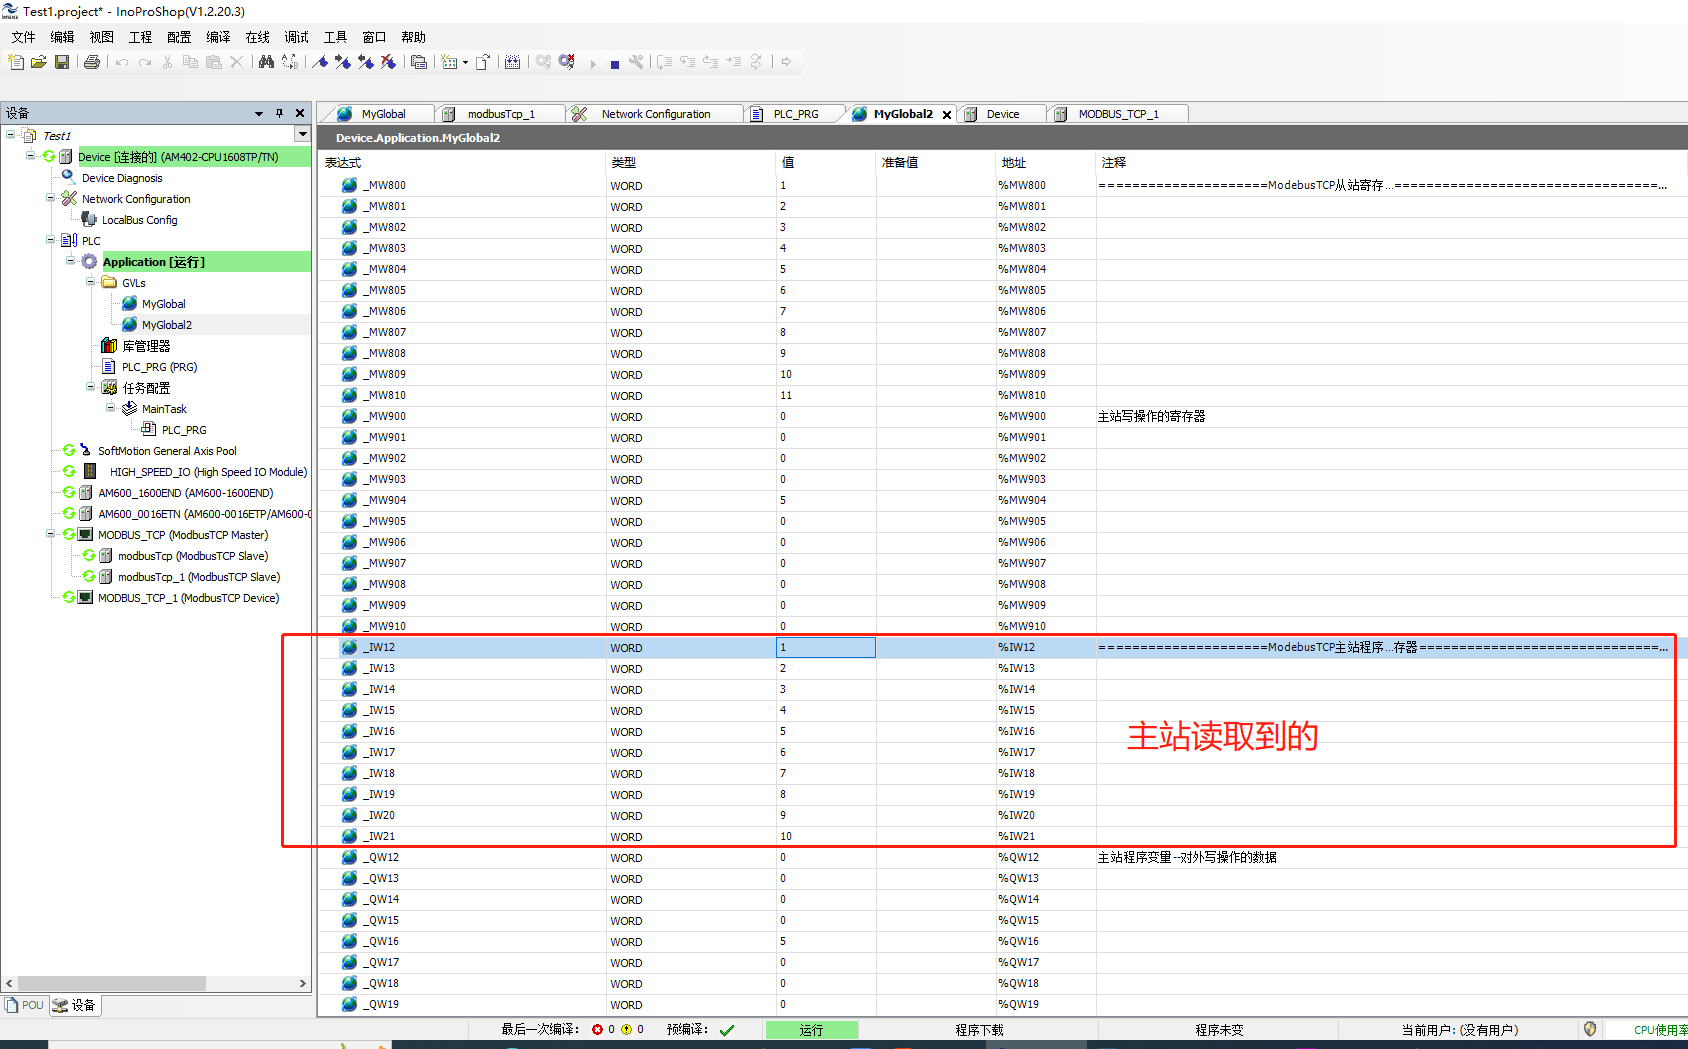Image resolution: width=1688 pixels, height=1049 pixels.
Task: Open build/compile toolbar icon
Action: 513,62
